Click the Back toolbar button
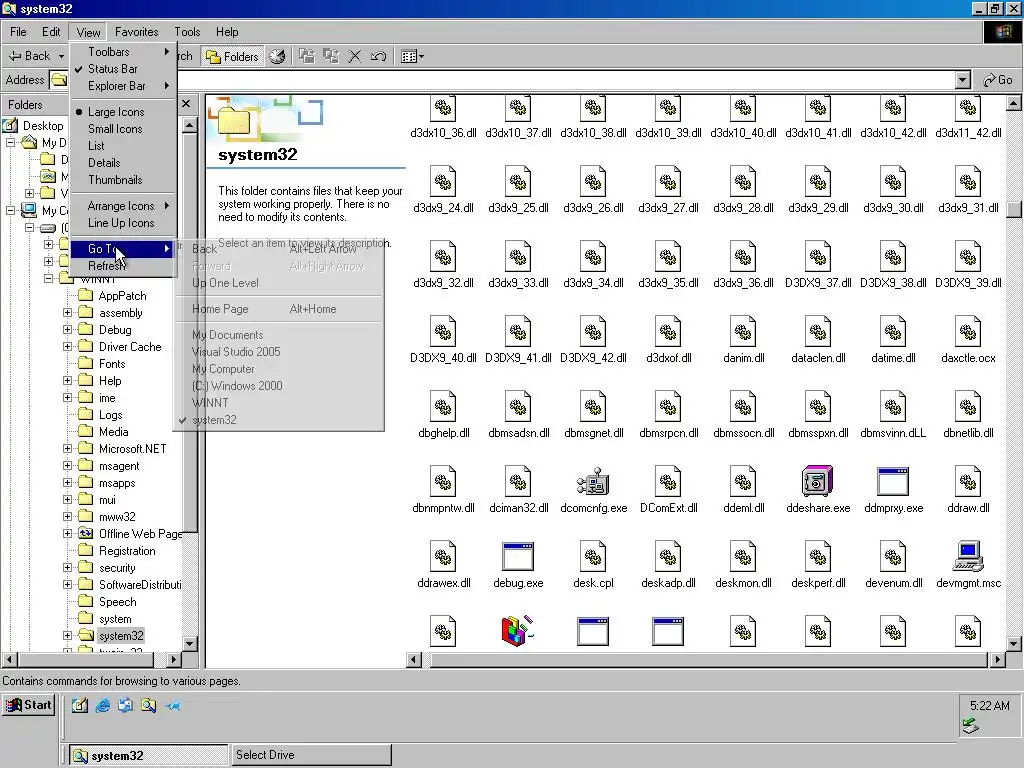The width and height of the screenshot is (1024, 768). [x=29, y=56]
